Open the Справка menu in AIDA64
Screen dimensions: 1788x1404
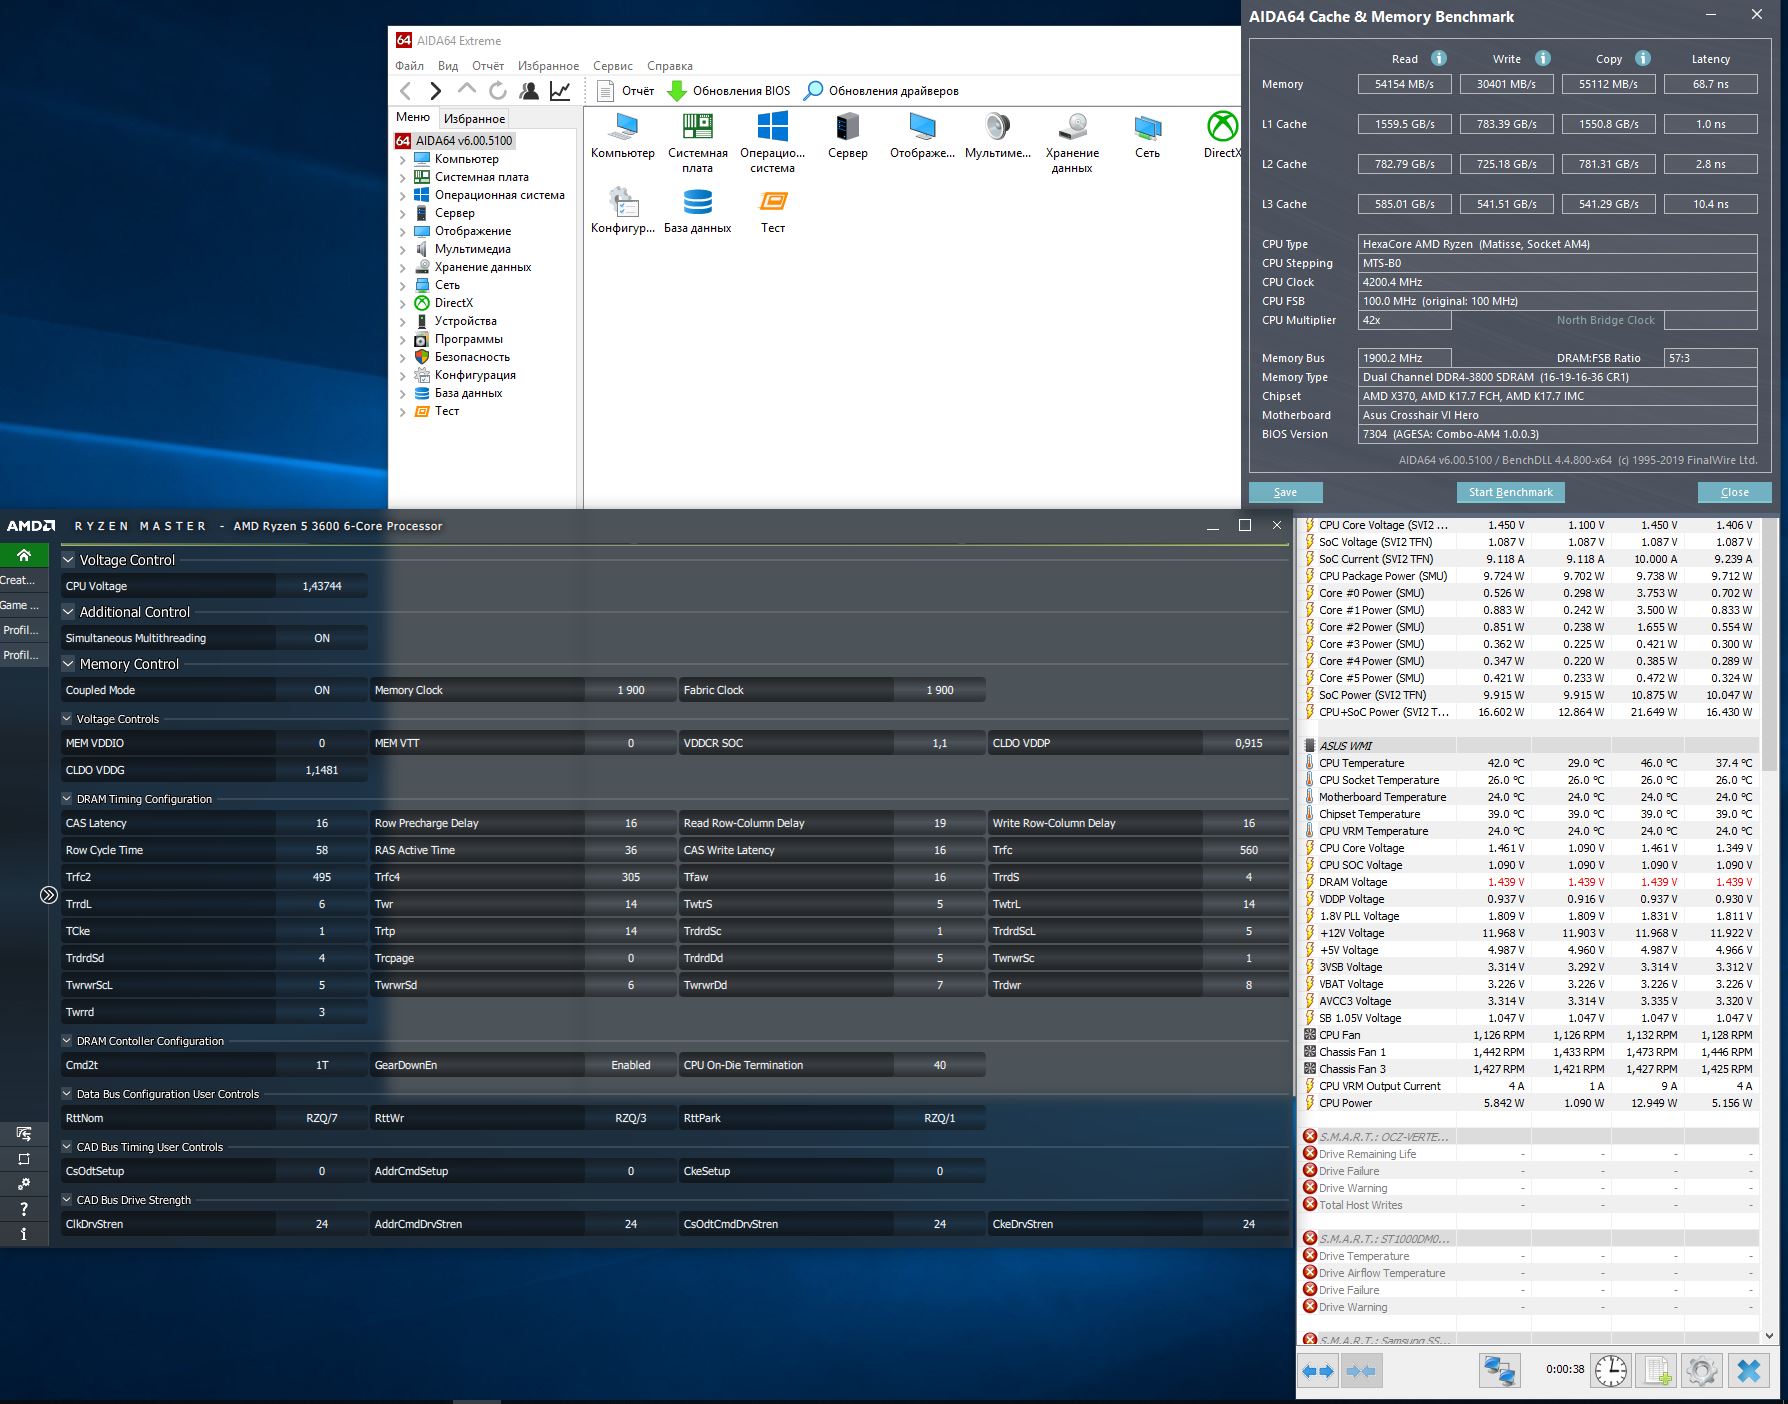coord(670,66)
